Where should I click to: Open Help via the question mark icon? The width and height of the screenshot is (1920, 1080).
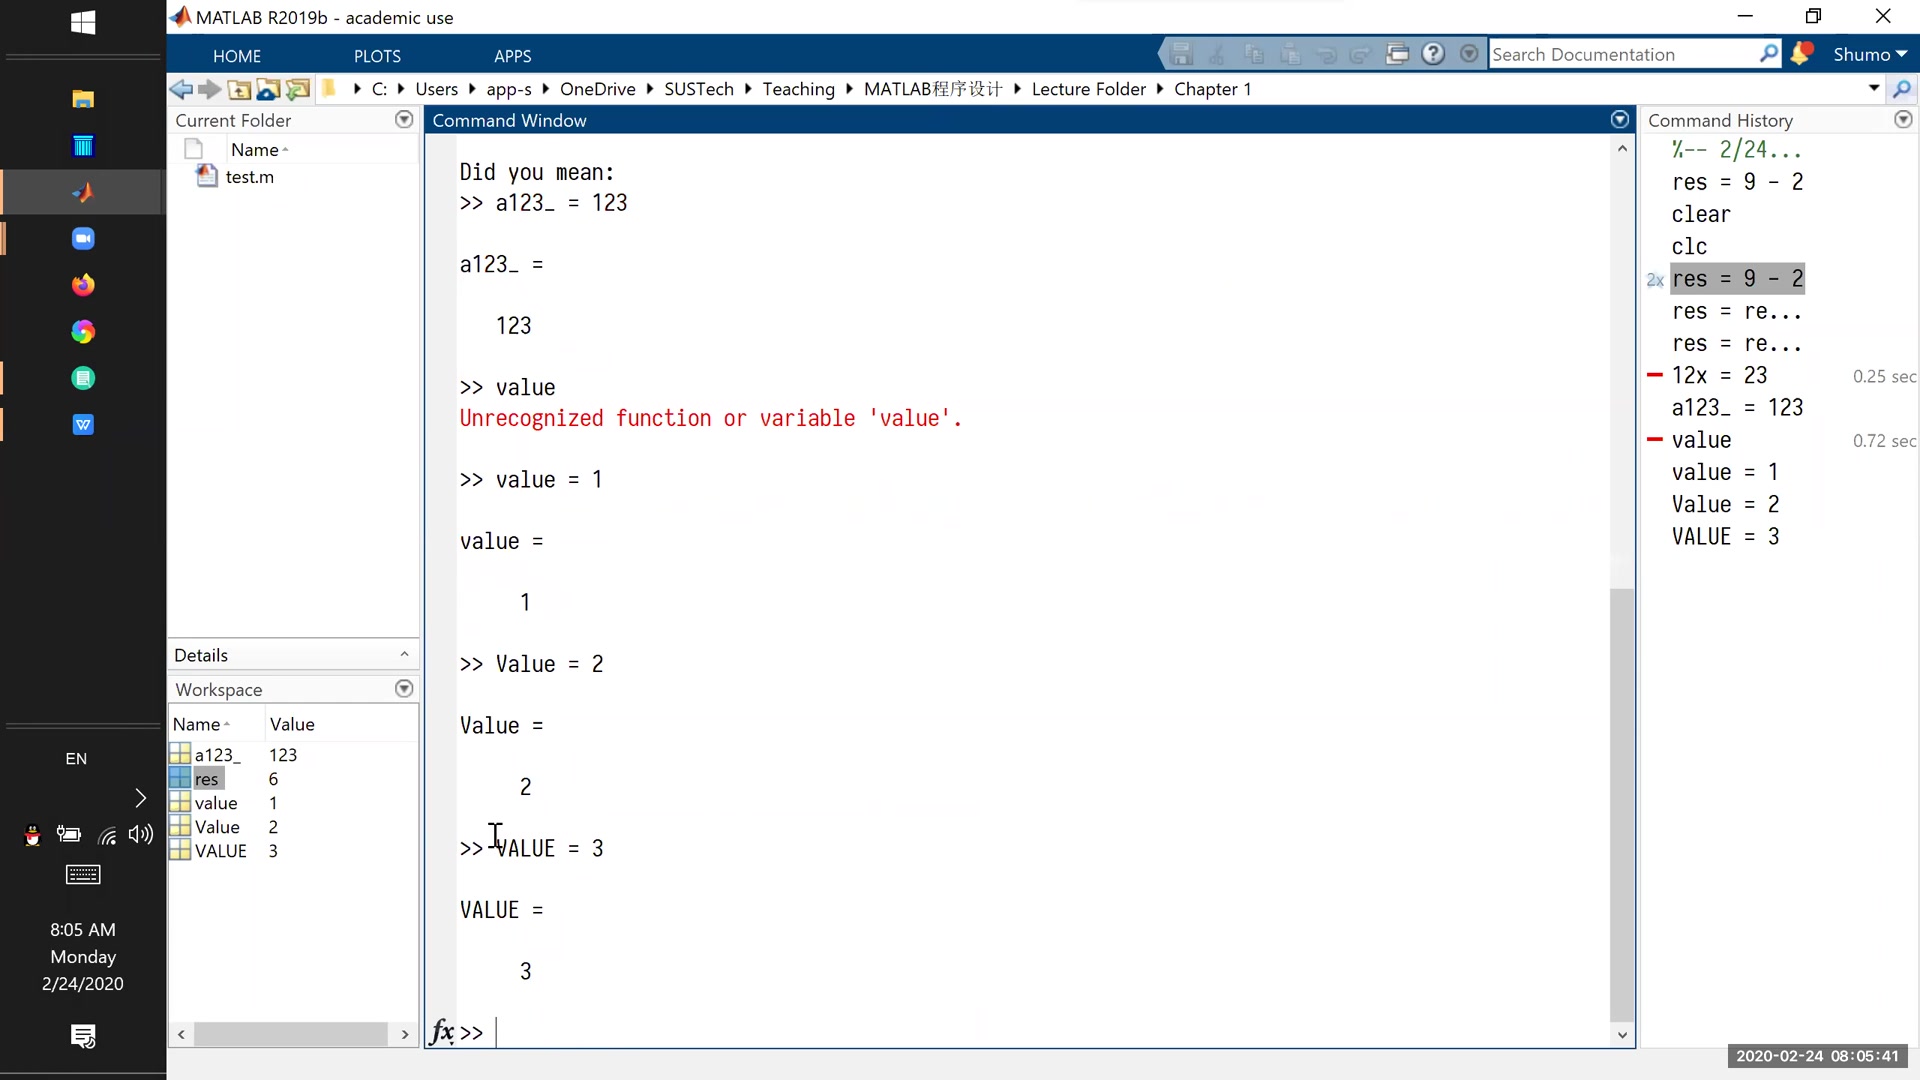tap(1433, 54)
